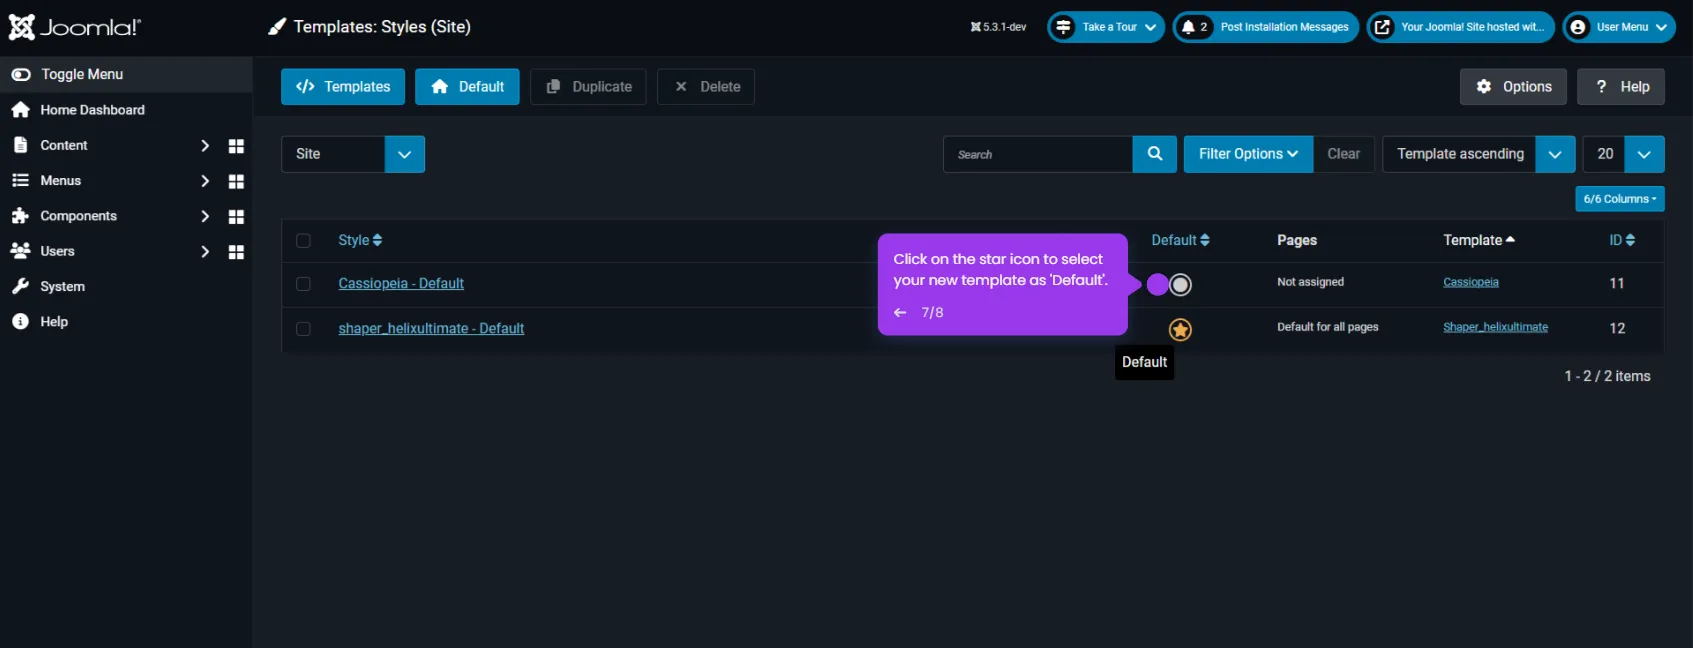This screenshot has height=648, width=1693.
Task: Click the ID value 12
Action: click(x=1617, y=329)
